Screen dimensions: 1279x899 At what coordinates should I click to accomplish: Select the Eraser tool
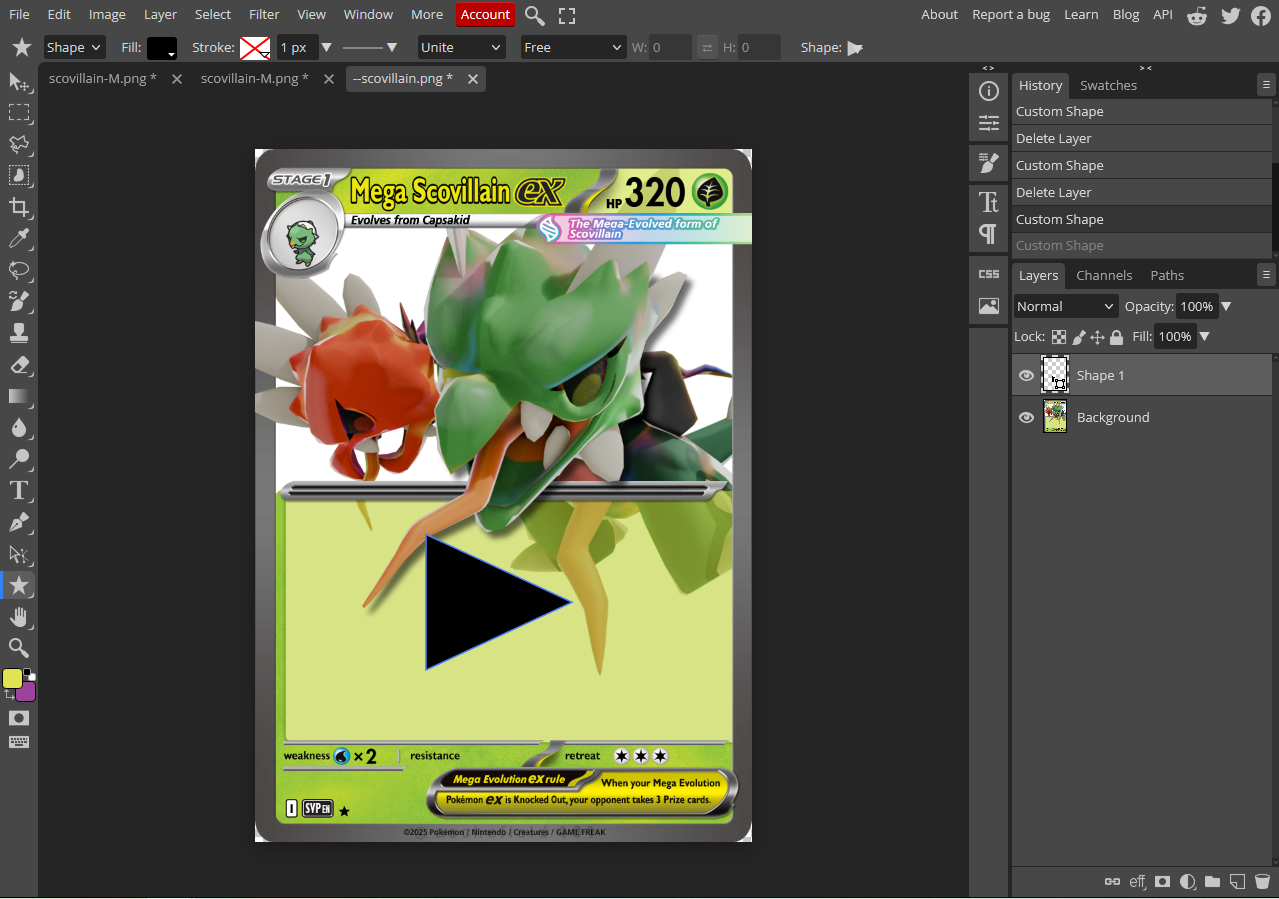pos(19,365)
